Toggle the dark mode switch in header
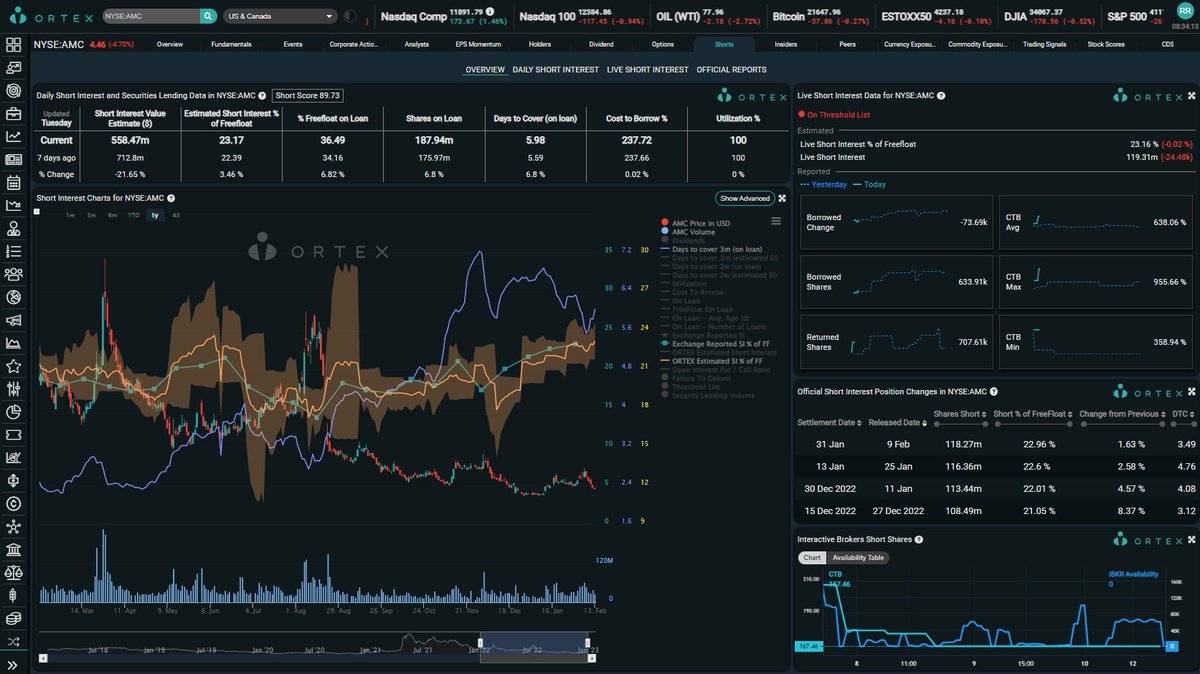 coord(349,16)
